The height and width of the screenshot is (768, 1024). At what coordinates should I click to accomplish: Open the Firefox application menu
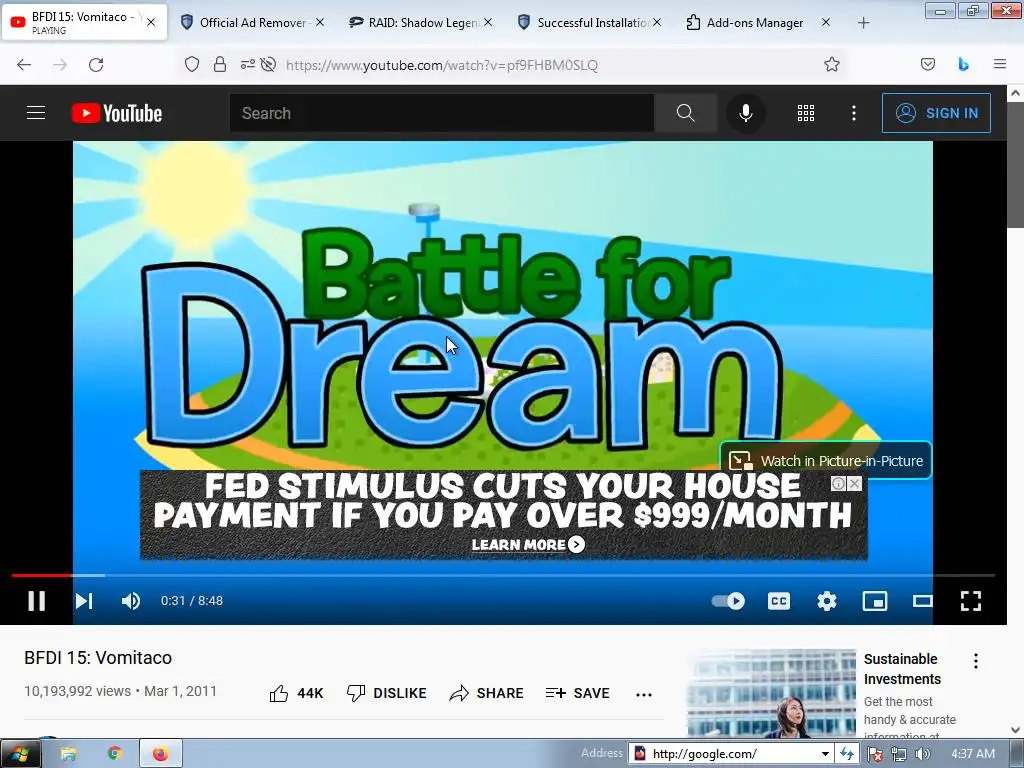pos(1000,64)
